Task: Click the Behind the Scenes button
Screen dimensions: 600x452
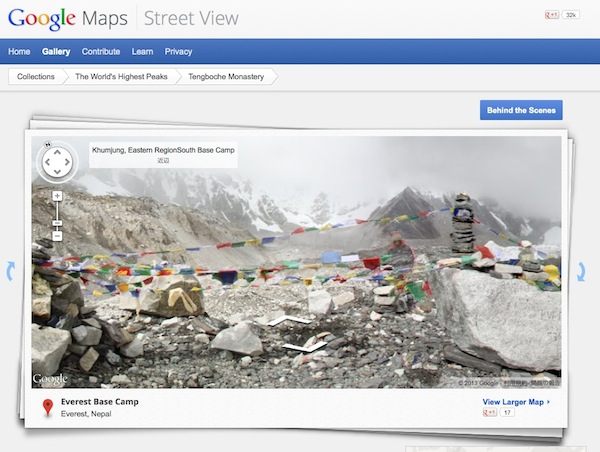Action: tap(521, 110)
